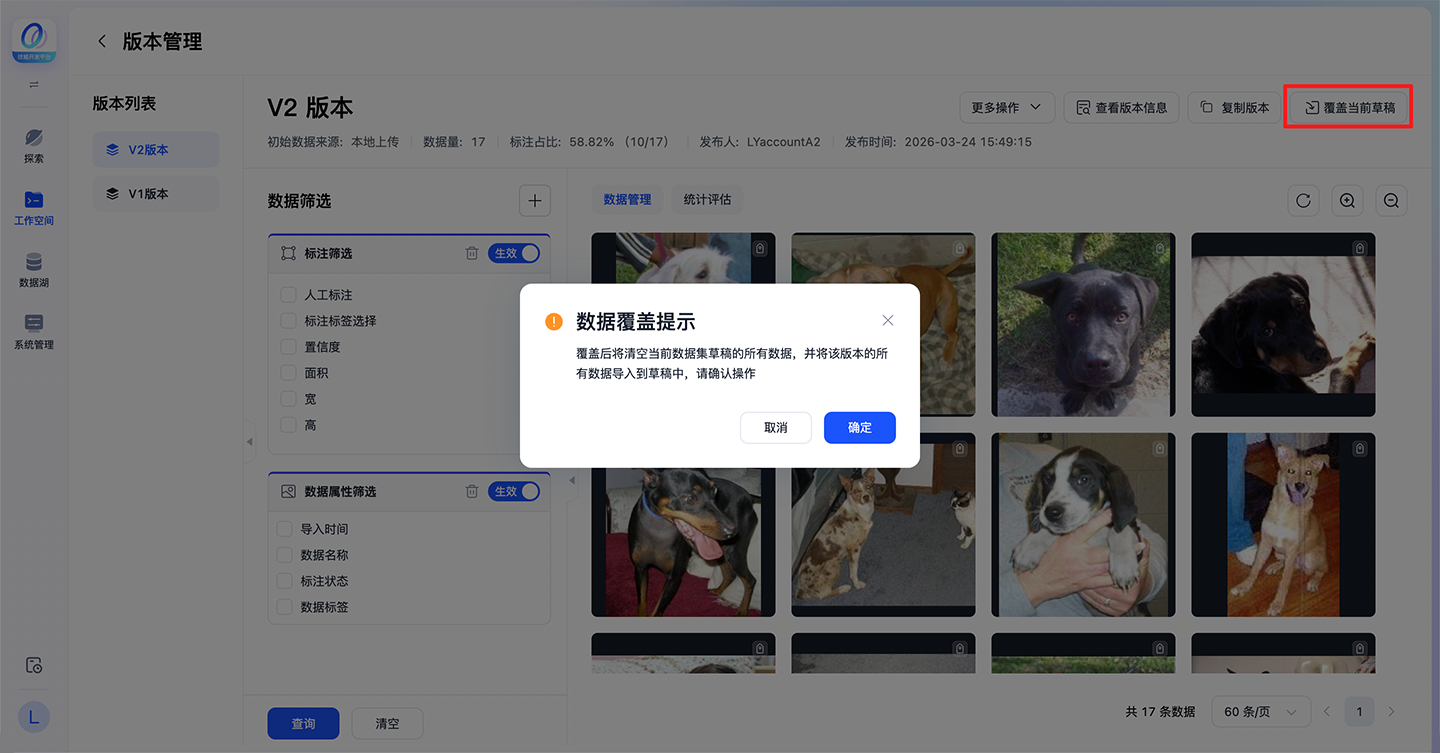The image size is (1440, 753).
Task: Close the 数据覆盖提示 dialog with the X
Action: click(x=888, y=321)
